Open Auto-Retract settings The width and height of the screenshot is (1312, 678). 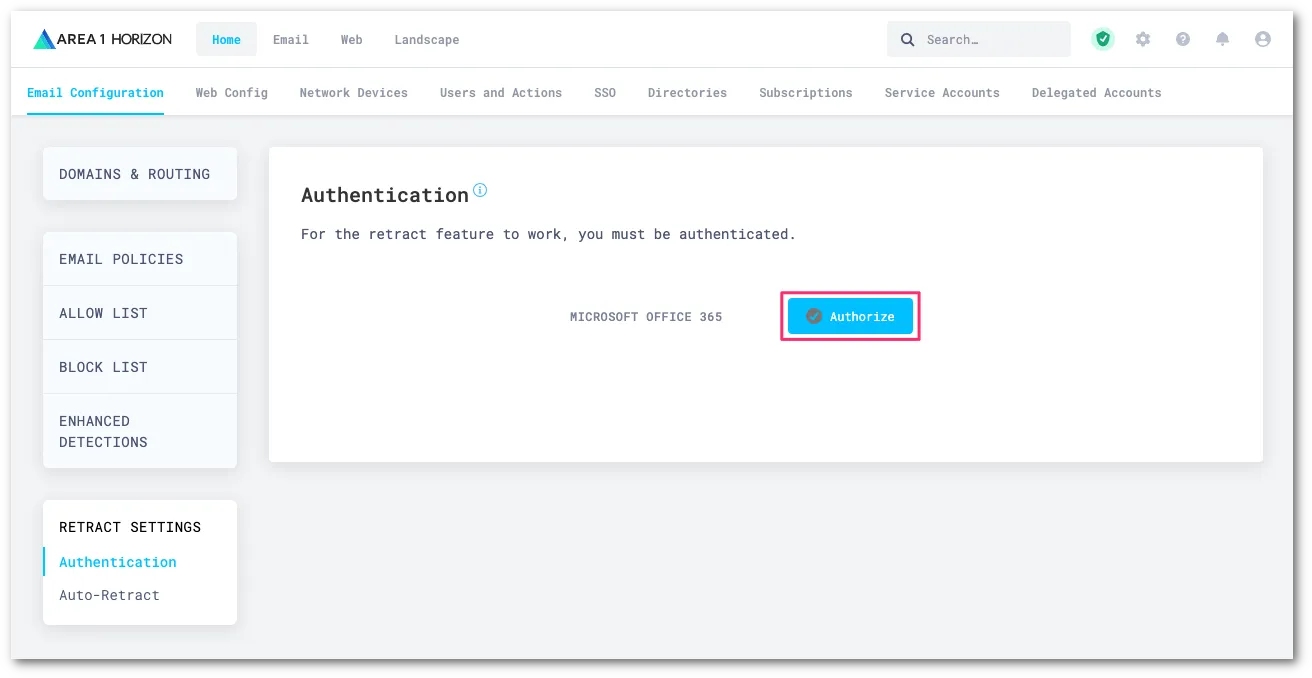point(109,595)
